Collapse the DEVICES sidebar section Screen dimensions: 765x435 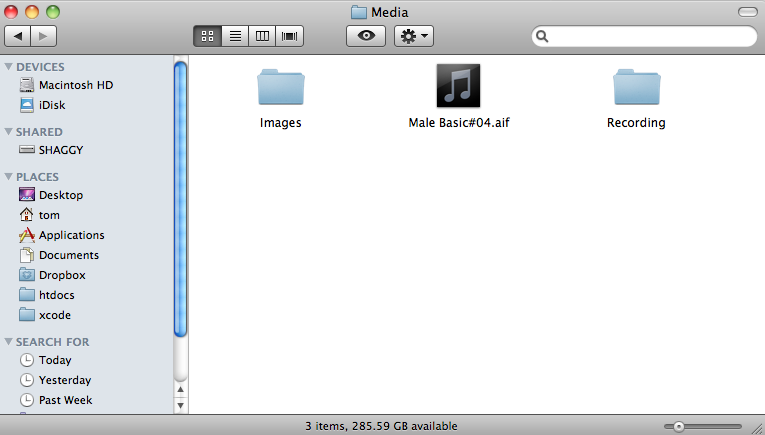coord(9,67)
